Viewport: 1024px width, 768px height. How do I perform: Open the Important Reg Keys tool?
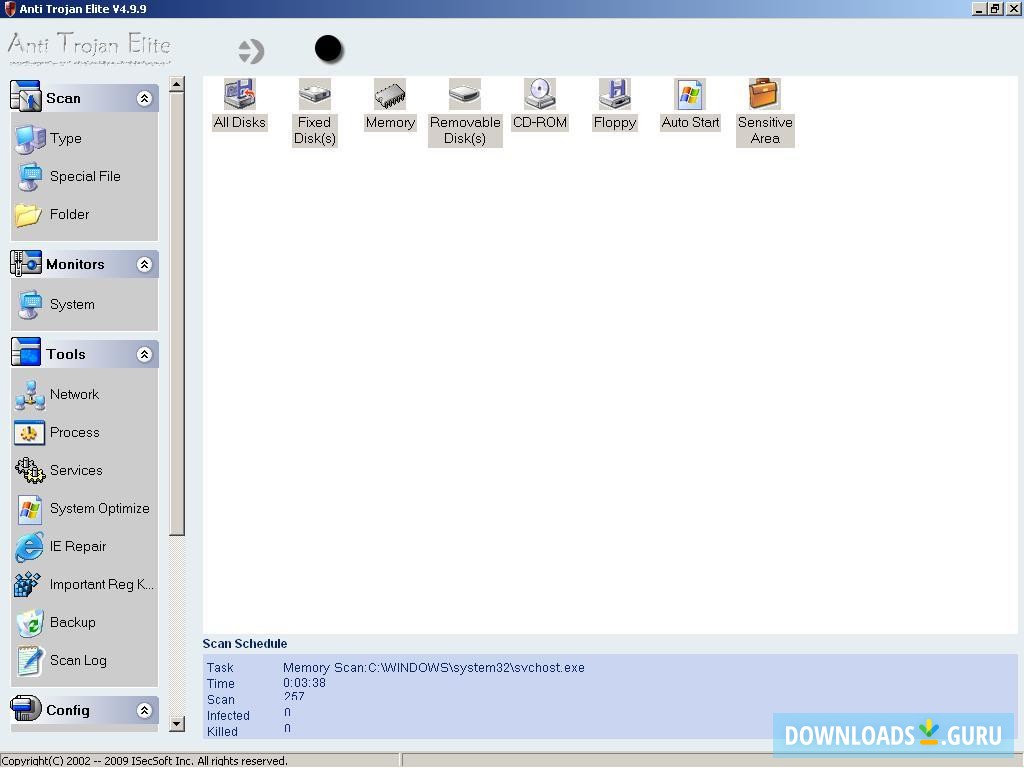pos(84,584)
